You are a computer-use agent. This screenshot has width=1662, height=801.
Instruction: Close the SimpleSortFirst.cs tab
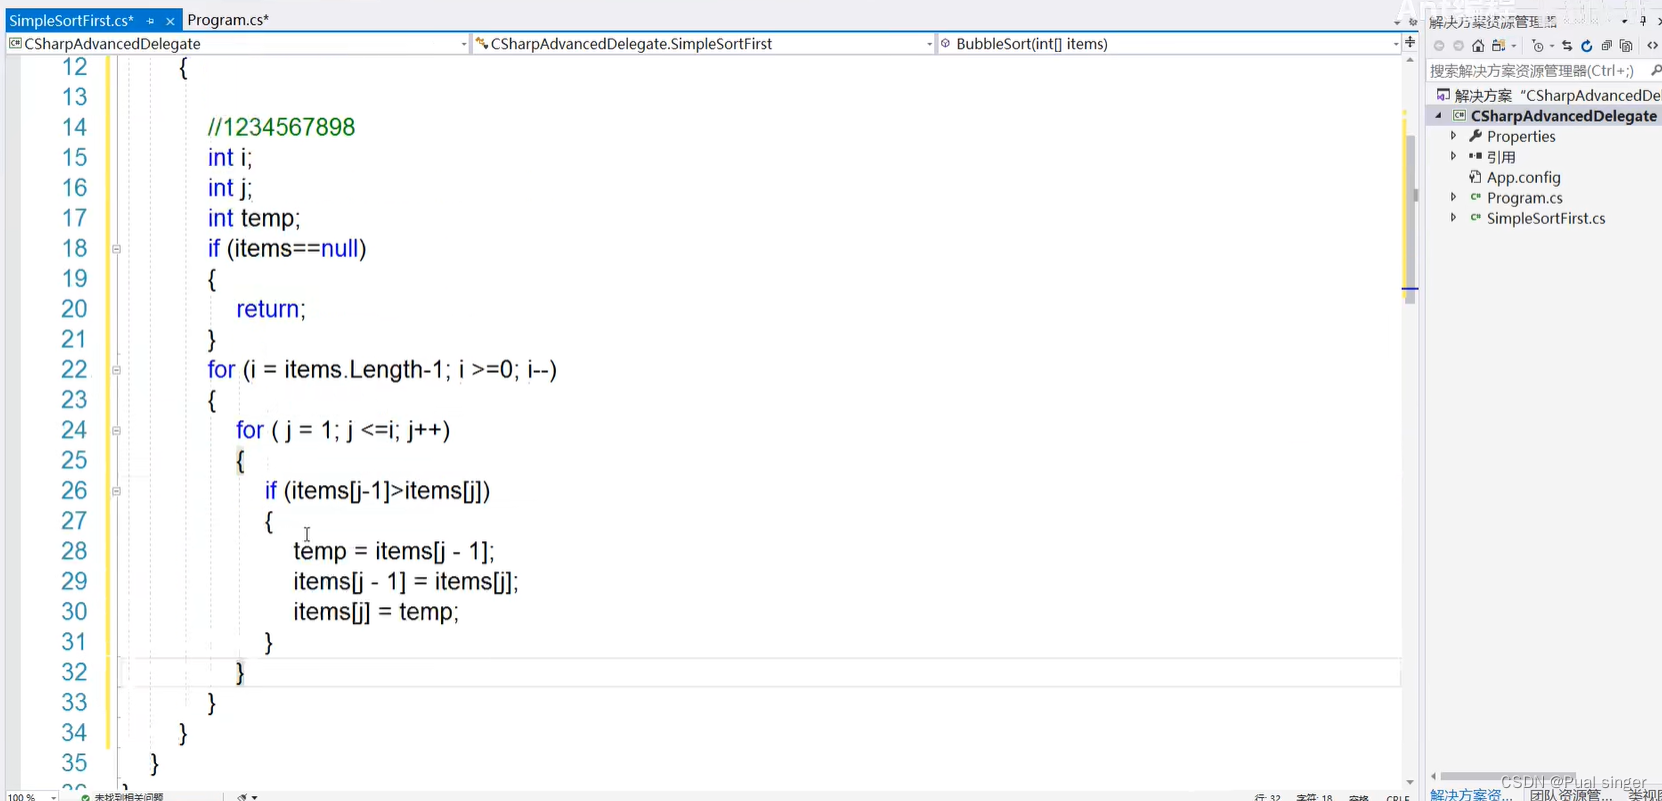click(x=170, y=20)
